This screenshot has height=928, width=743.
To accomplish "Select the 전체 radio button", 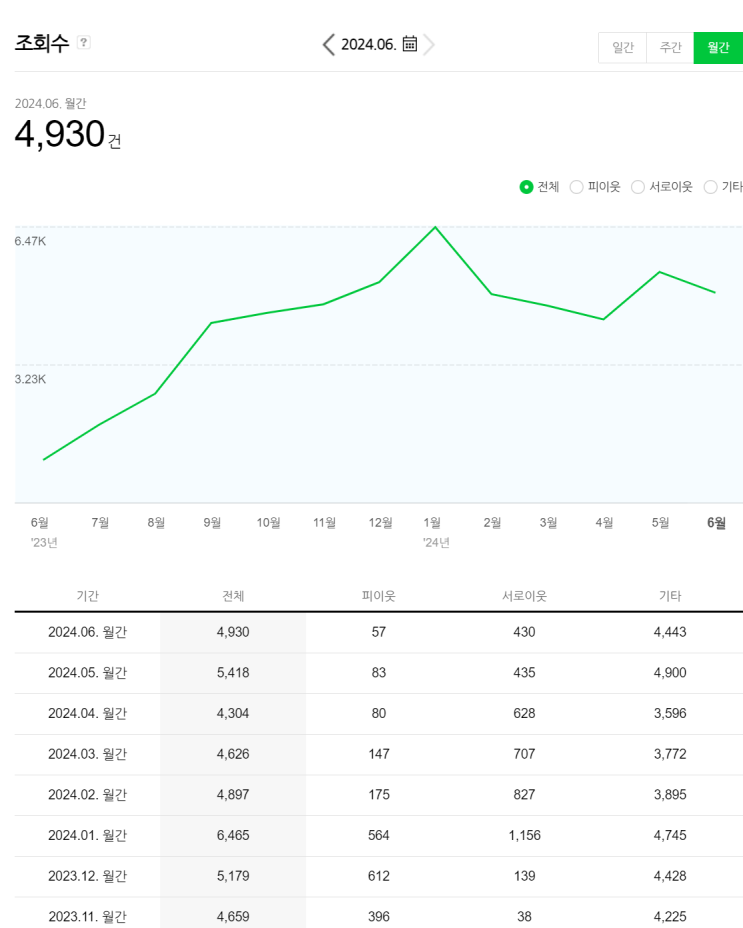I will click(527, 187).
